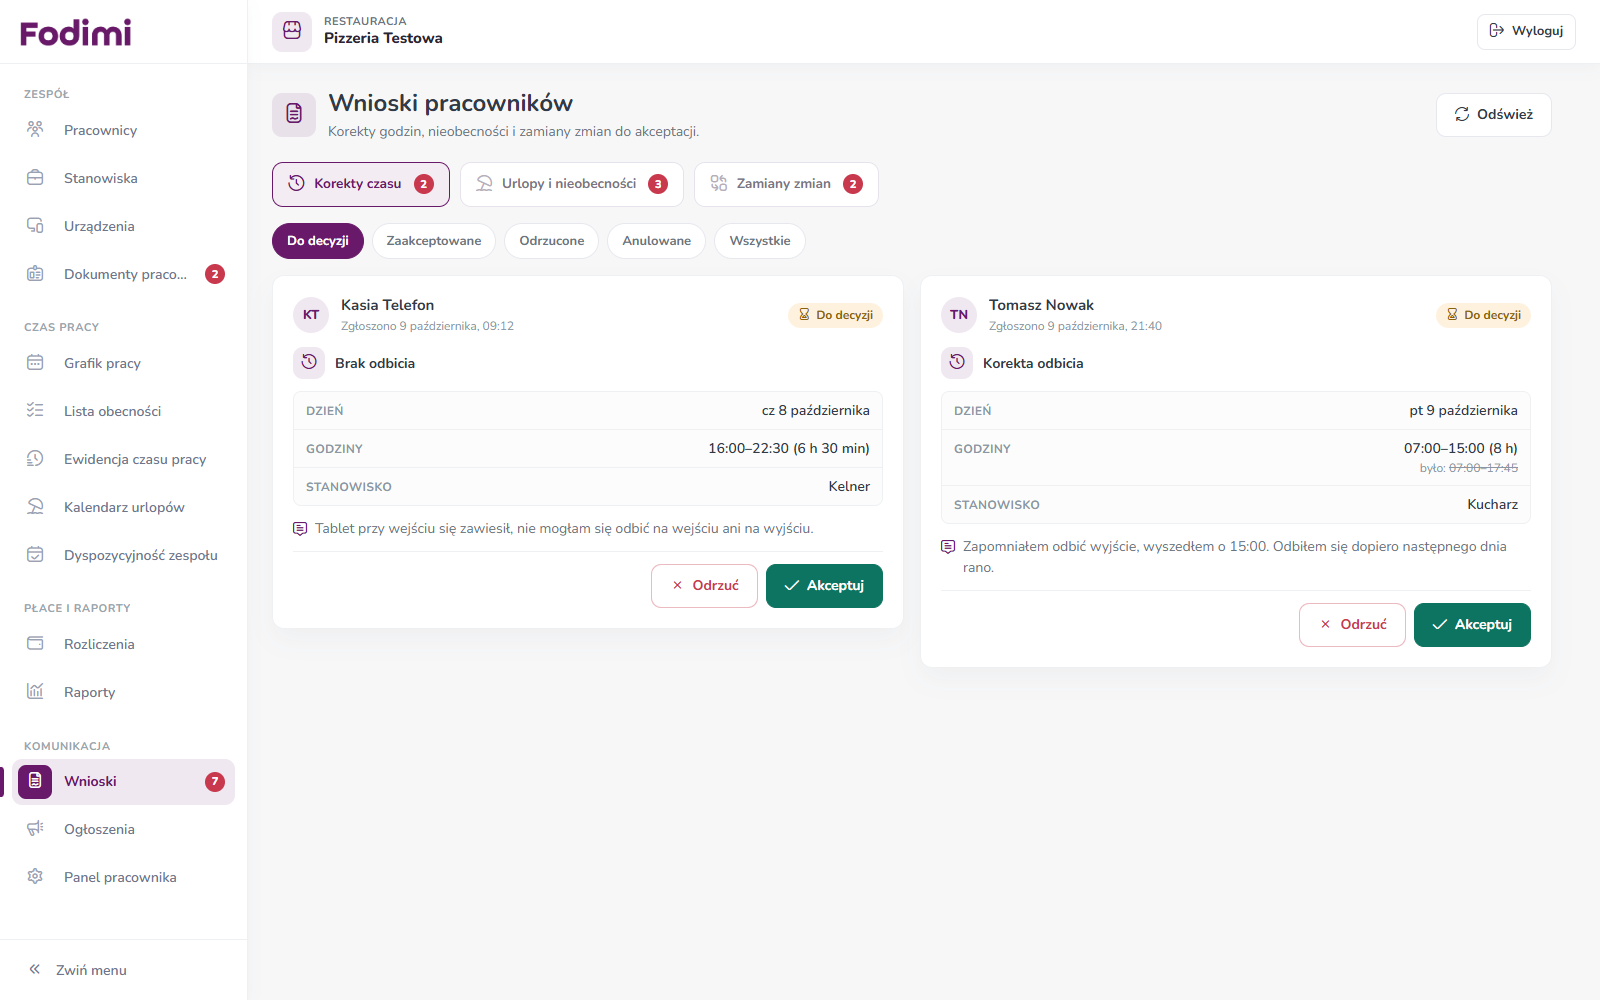
Task: Open Ogłoszenia megaphone icon
Action: pyautogui.click(x=35, y=829)
